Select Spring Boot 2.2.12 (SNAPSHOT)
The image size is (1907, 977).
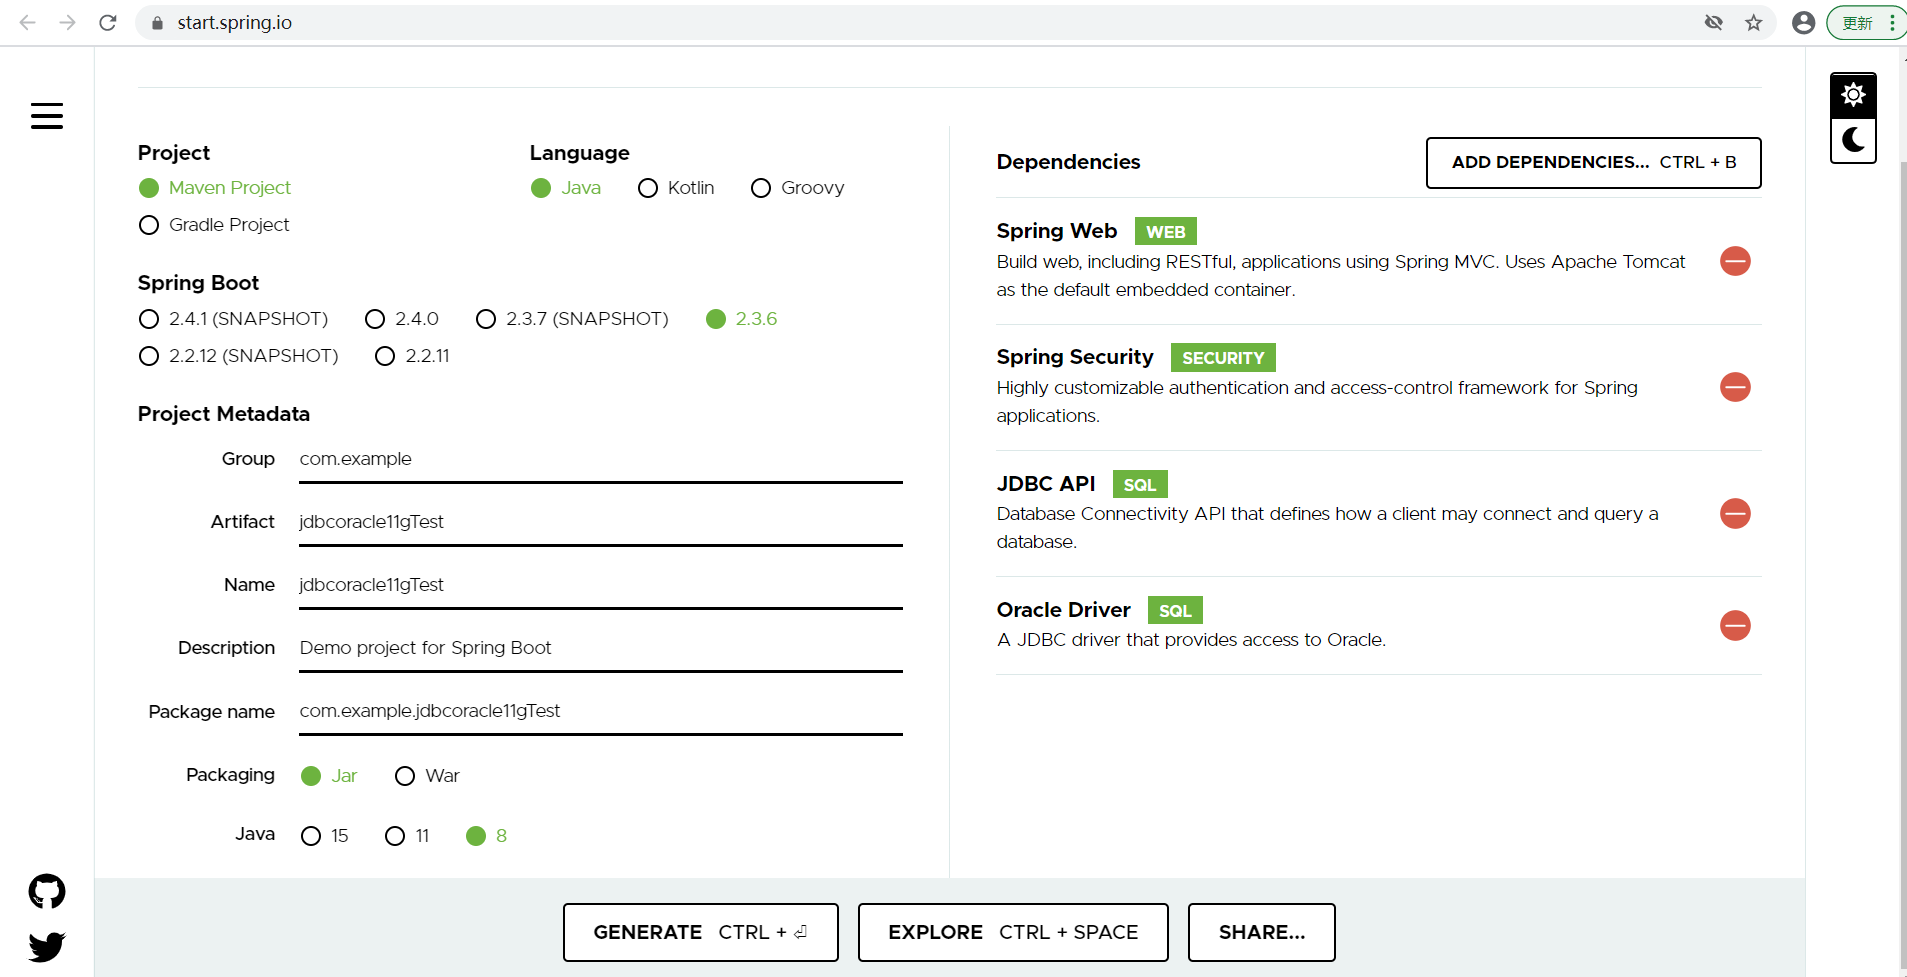[x=238, y=356]
